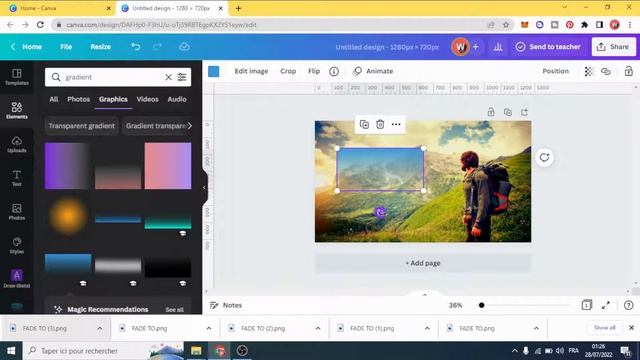Click the Animate button

point(373,71)
